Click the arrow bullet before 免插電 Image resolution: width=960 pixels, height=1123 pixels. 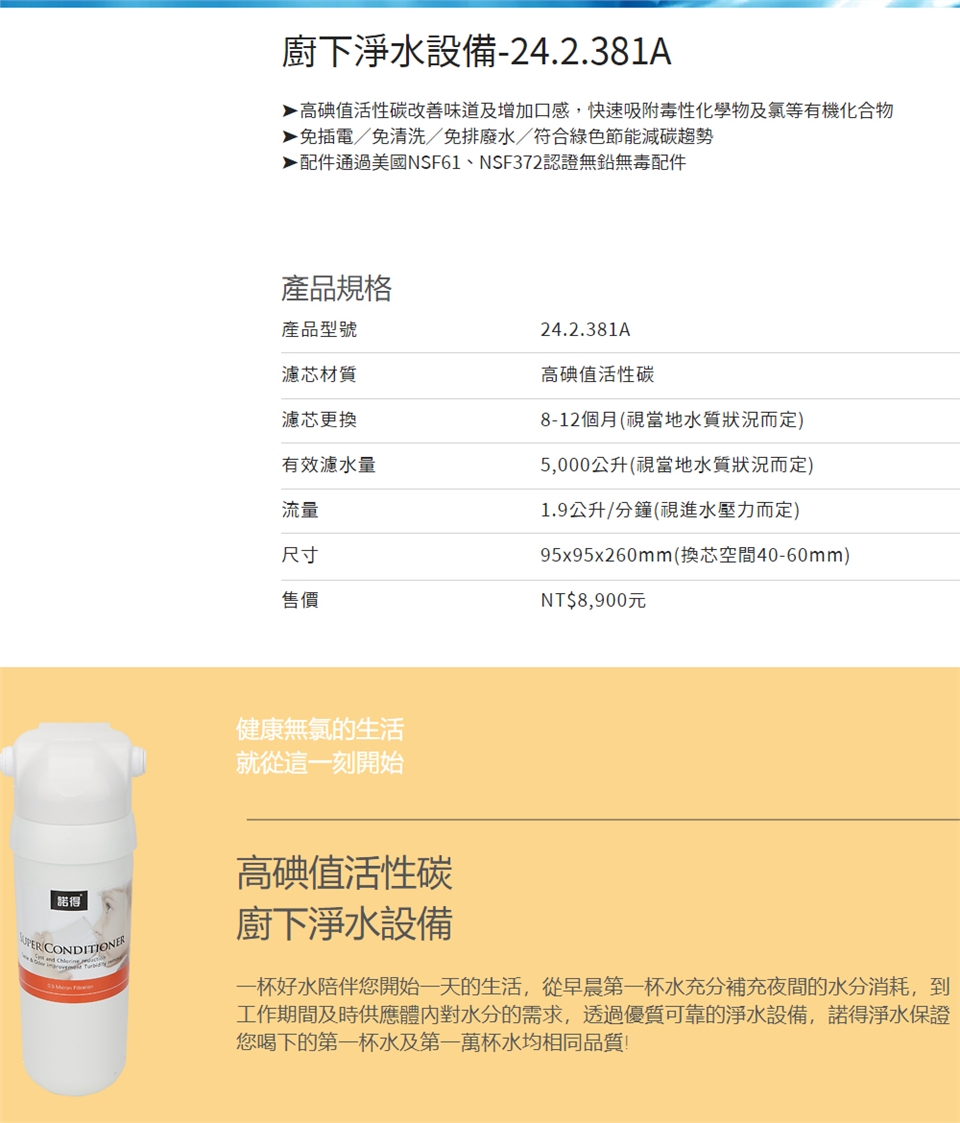tap(289, 136)
